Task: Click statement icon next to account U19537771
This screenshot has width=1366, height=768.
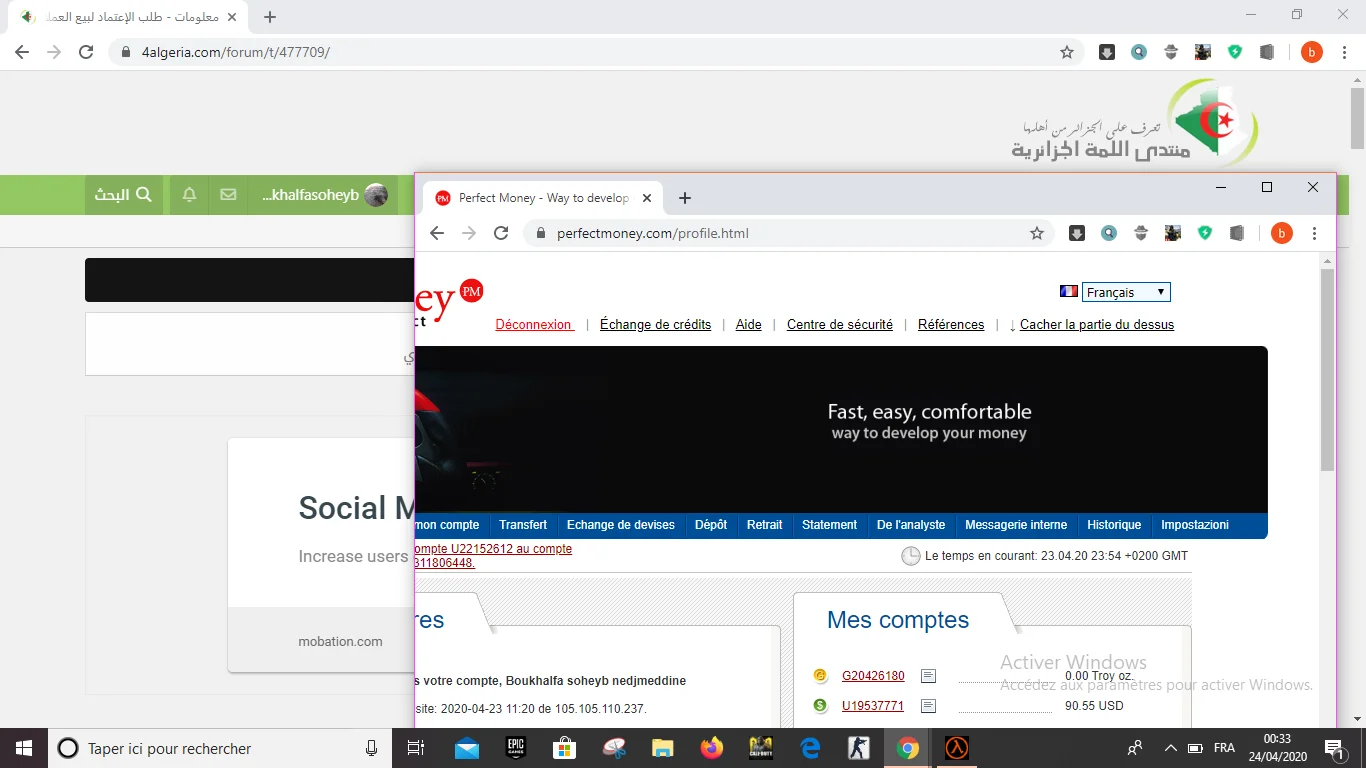Action: point(928,706)
